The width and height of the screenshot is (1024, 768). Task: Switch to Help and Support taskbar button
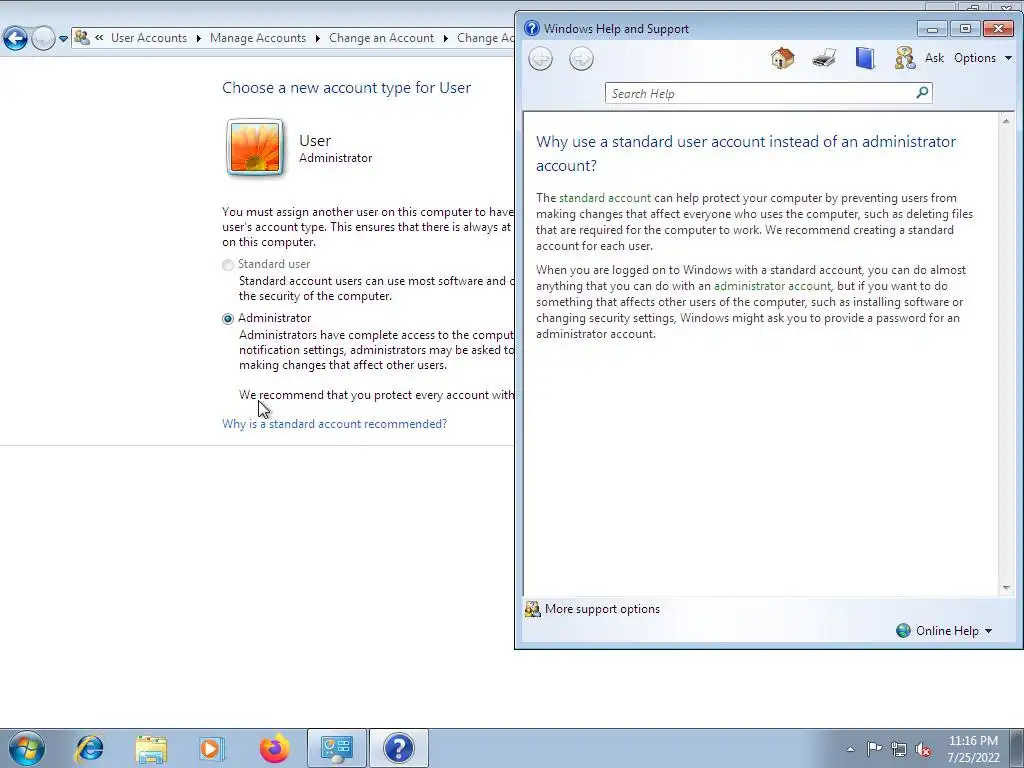coord(399,748)
